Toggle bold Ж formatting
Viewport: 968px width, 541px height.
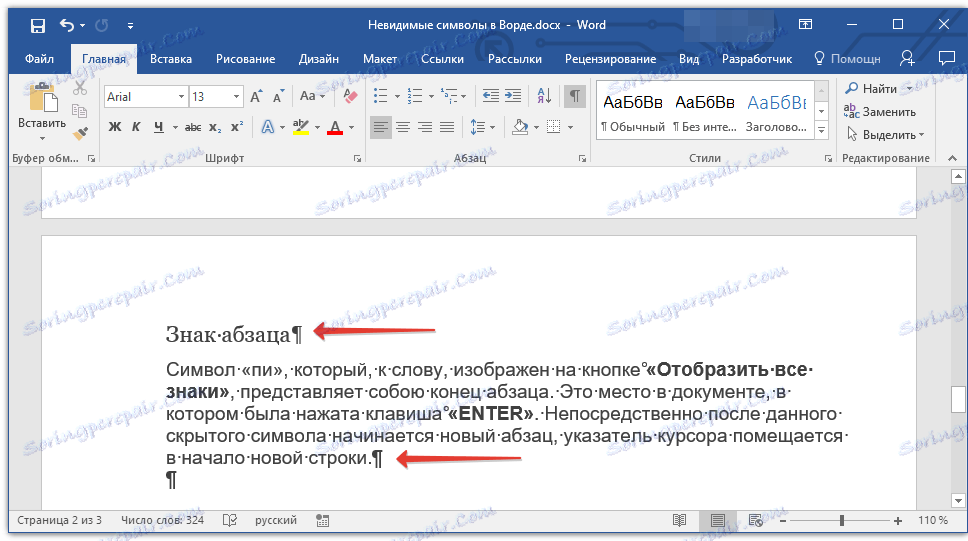pos(115,127)
